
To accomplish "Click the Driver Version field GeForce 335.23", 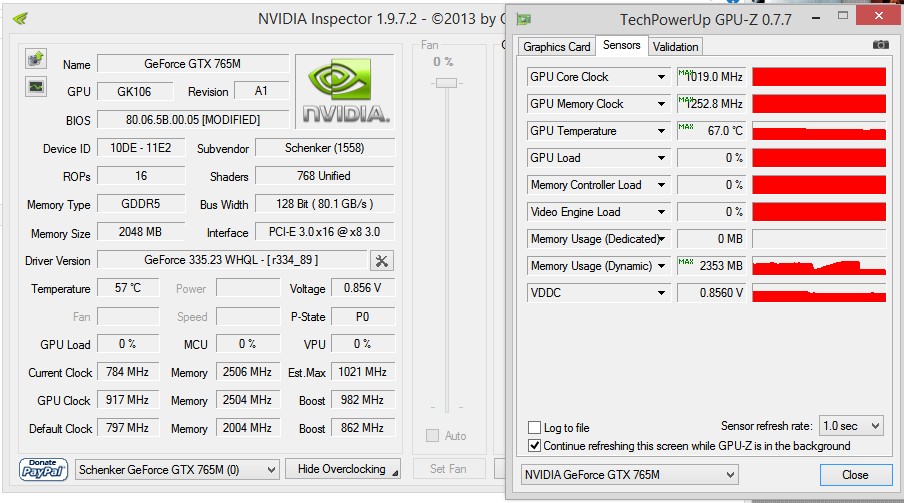I will tap(232, 260).
